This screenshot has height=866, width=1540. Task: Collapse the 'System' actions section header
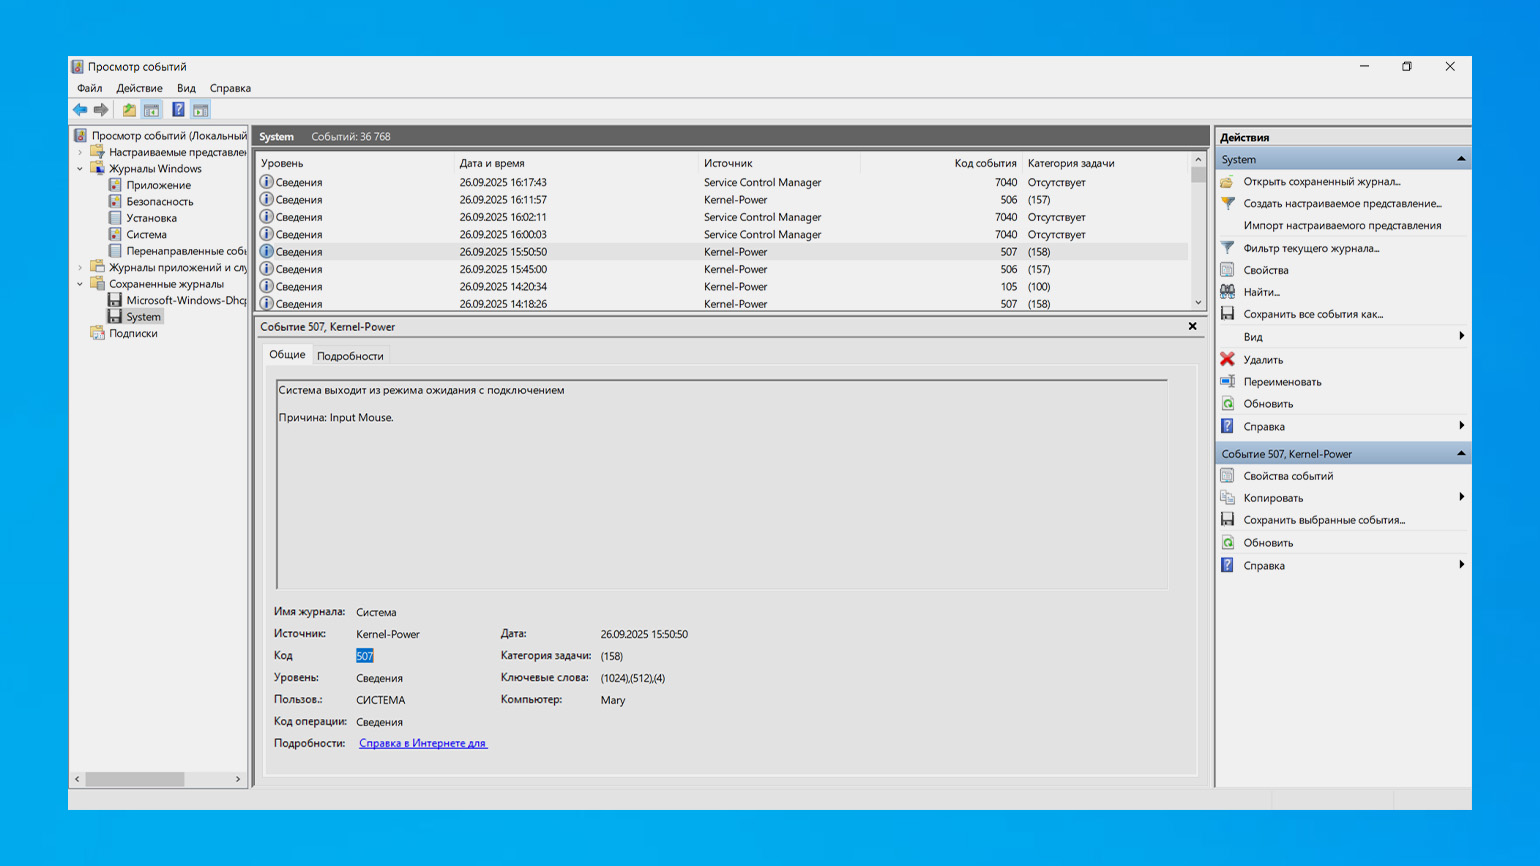tap(1460, 160)
